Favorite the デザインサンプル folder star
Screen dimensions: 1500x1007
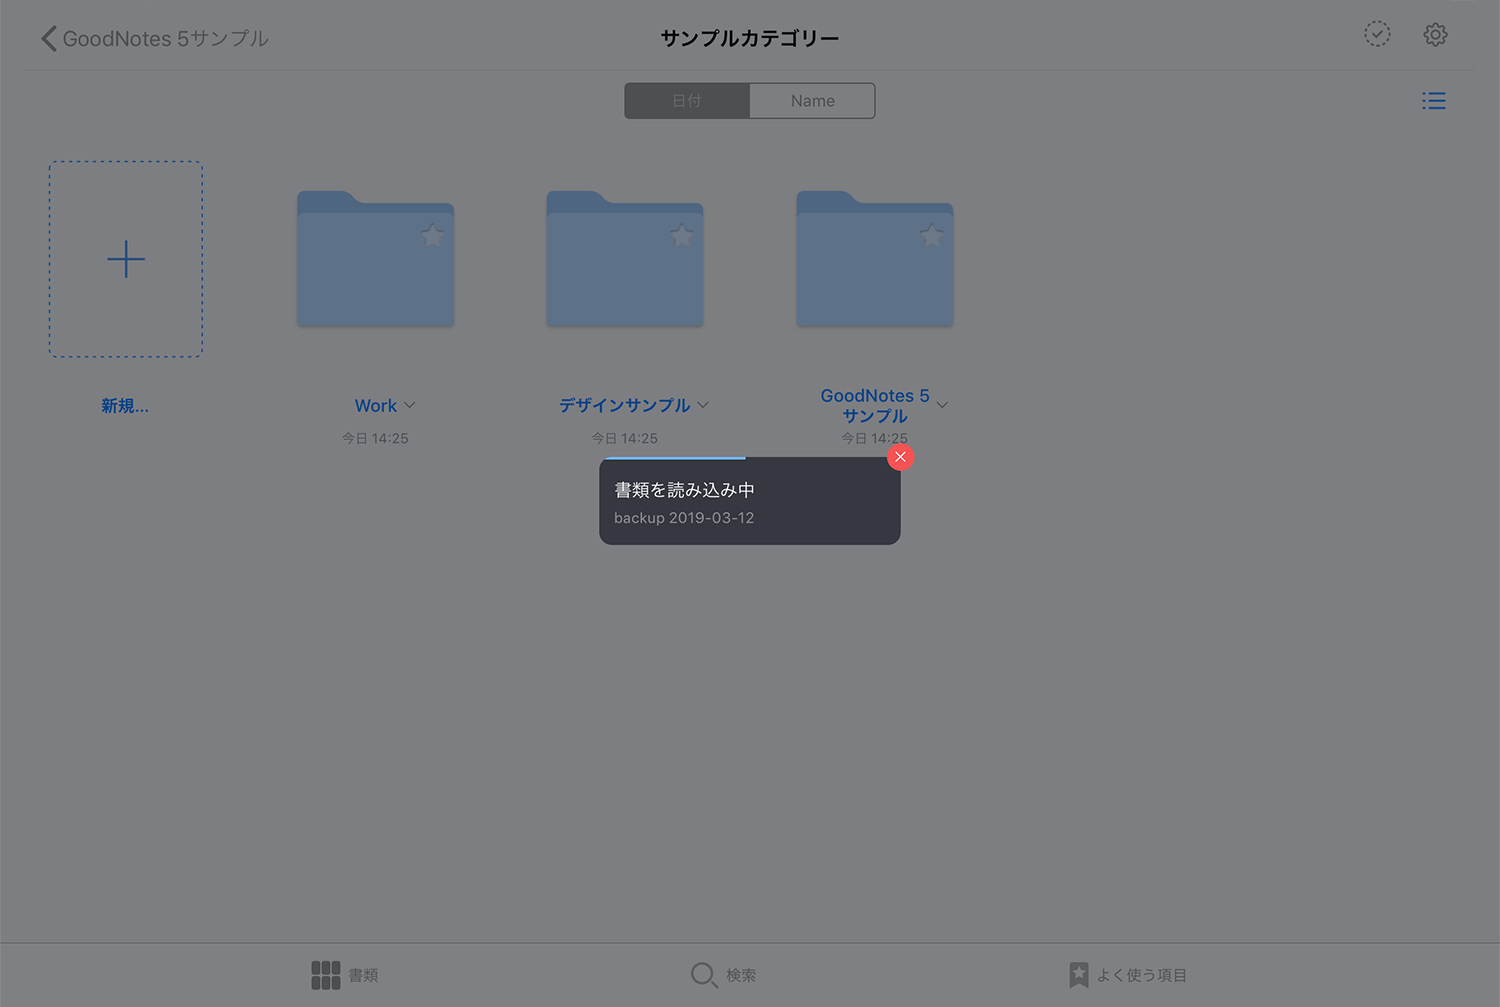coord(682,236)
